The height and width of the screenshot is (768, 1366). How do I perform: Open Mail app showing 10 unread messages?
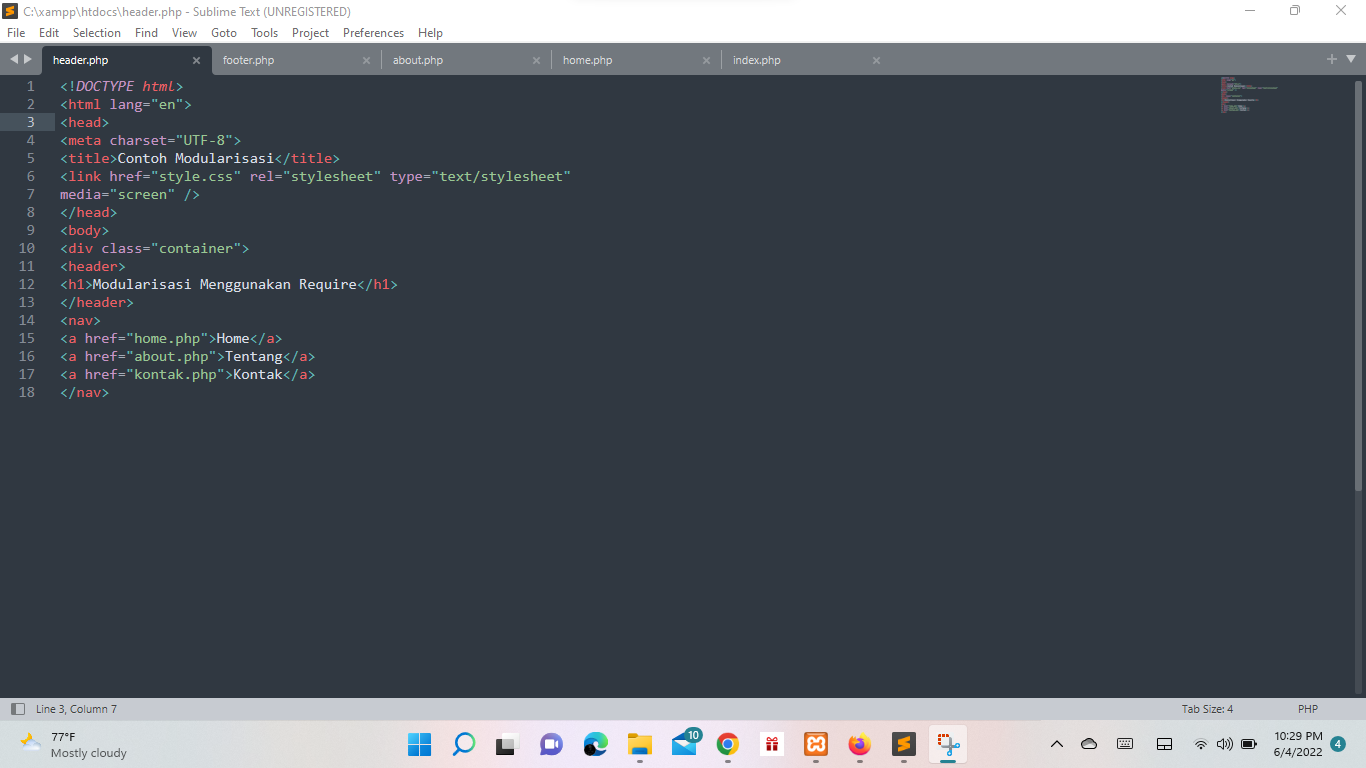pos(684,744)
